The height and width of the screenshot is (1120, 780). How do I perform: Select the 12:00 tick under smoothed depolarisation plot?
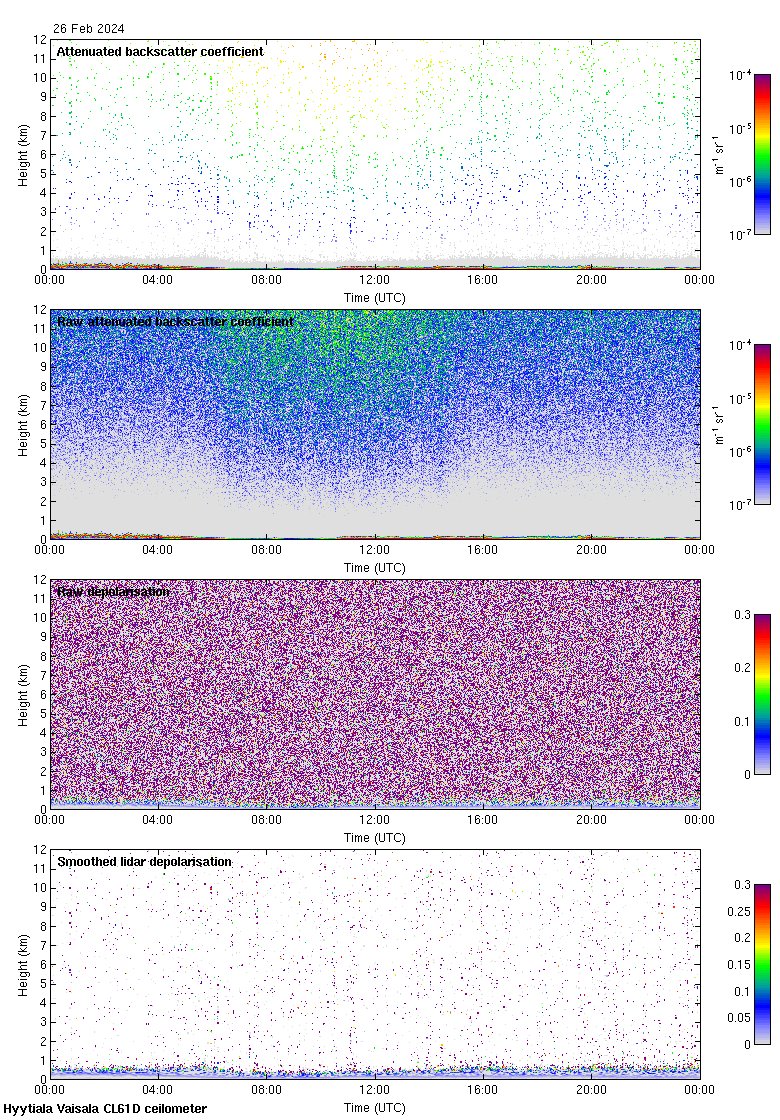pos(375,1090)
